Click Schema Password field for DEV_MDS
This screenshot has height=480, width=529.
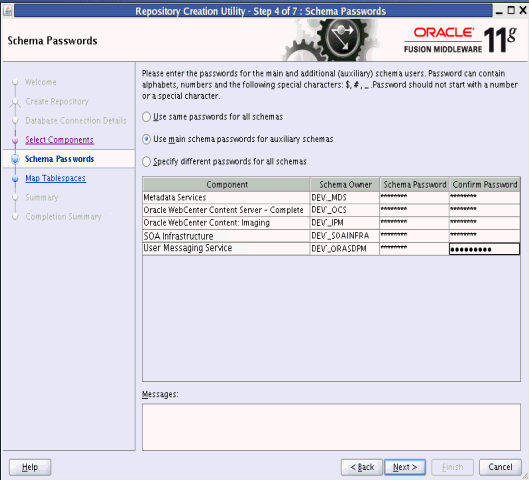click(x=414, y=197)
